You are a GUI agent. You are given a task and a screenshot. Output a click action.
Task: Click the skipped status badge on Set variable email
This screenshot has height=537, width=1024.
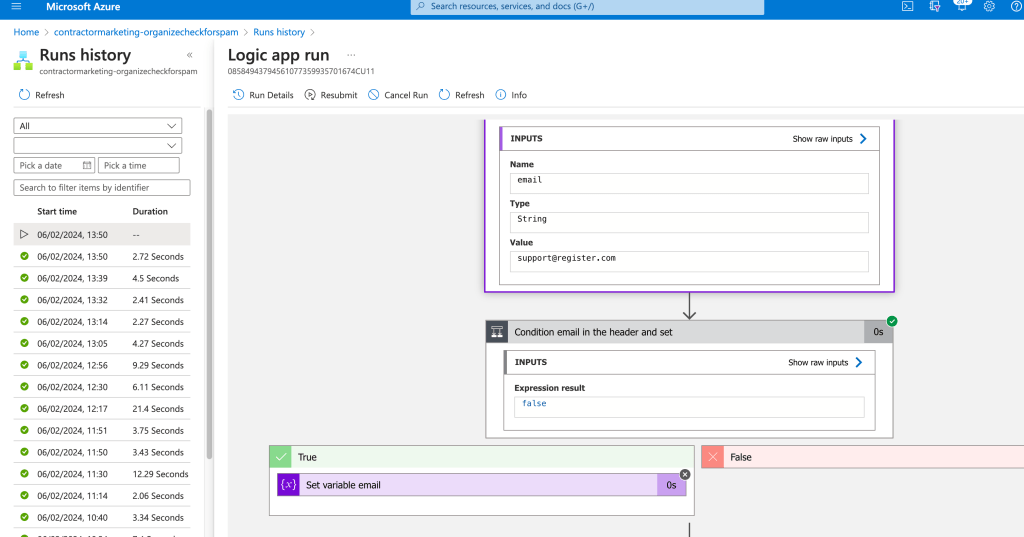(x=684, y=474)
